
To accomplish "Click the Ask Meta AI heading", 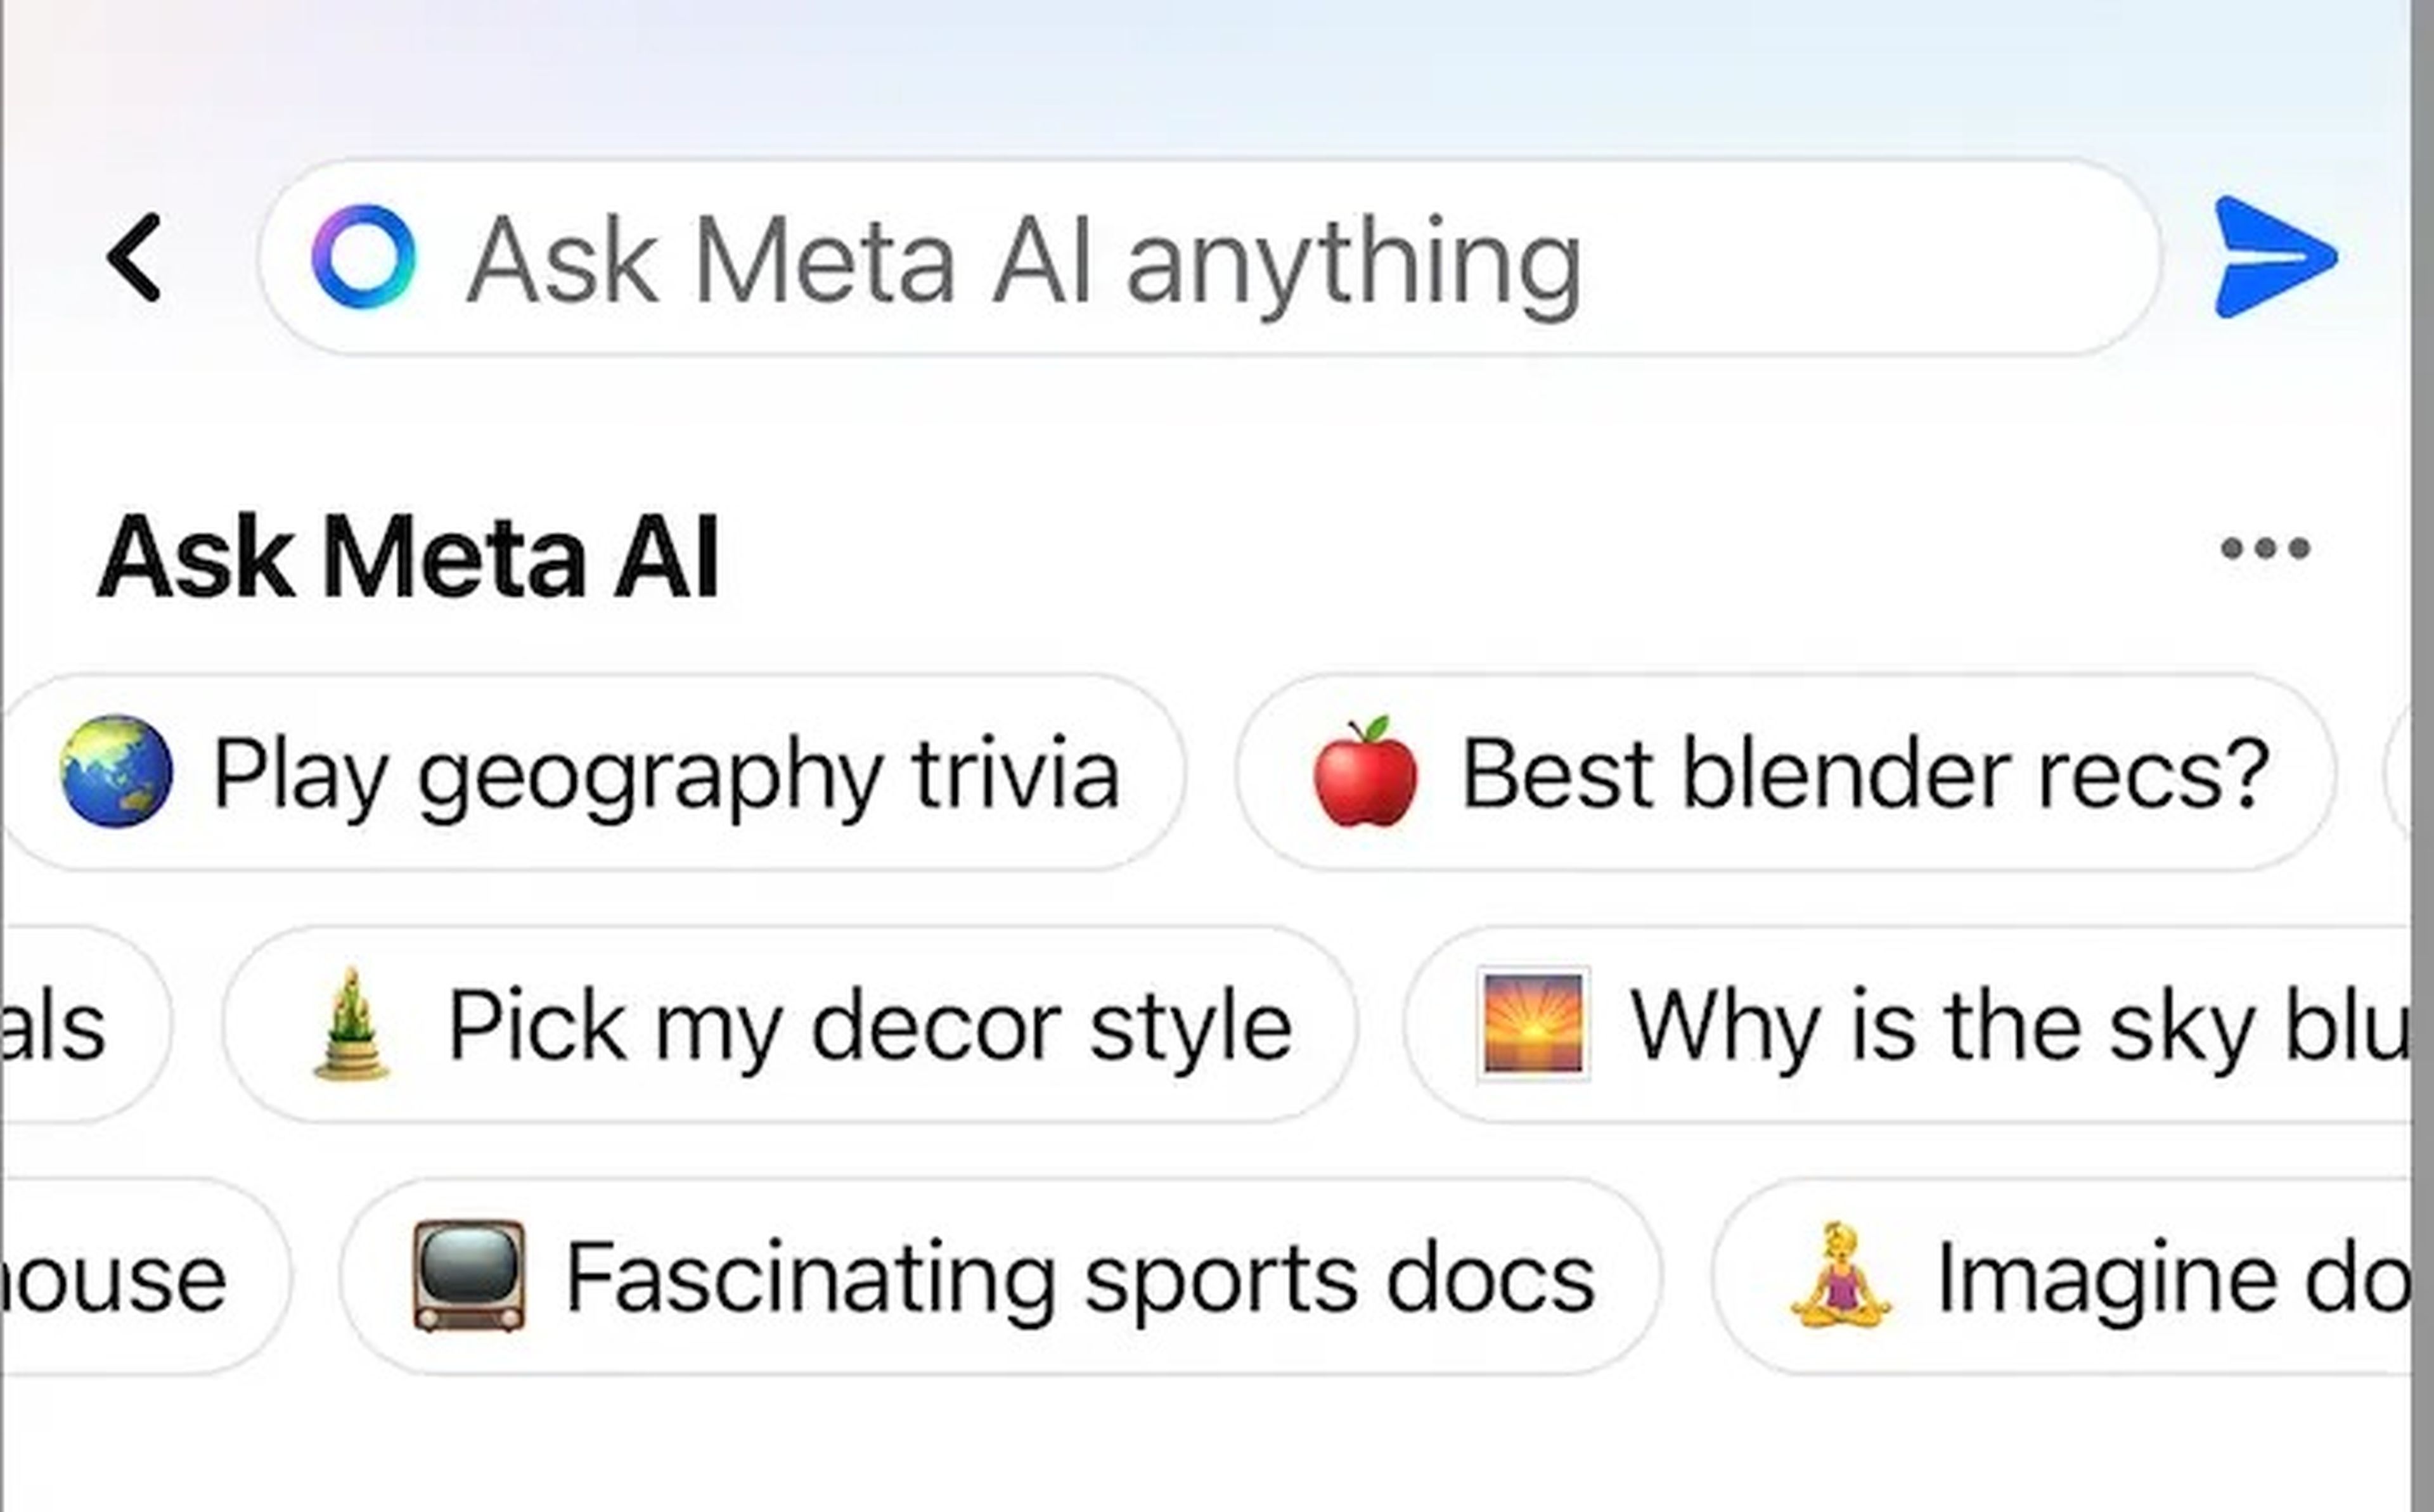I will (408, 556).
